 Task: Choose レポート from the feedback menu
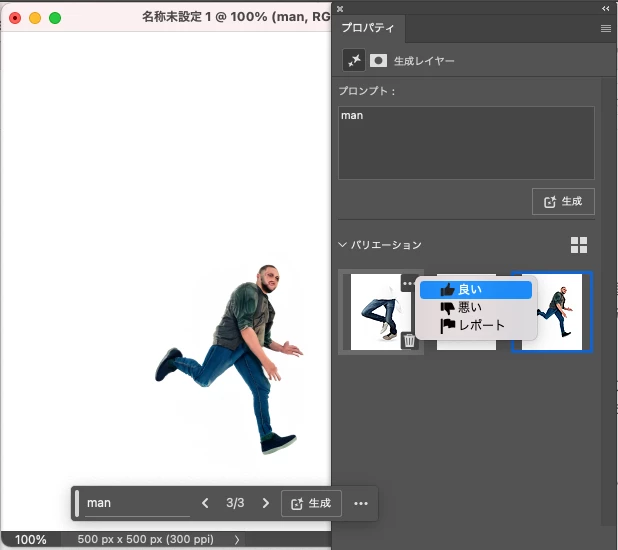coord(476,325)
